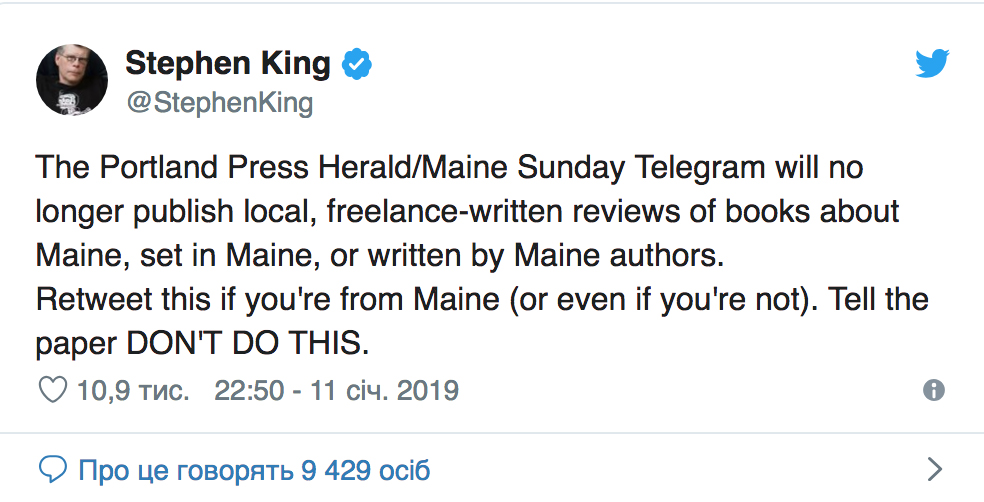The height and width of the screenshot is (502, 984).
Task: Open the tweet info icon
Action: tap(934, 390)
